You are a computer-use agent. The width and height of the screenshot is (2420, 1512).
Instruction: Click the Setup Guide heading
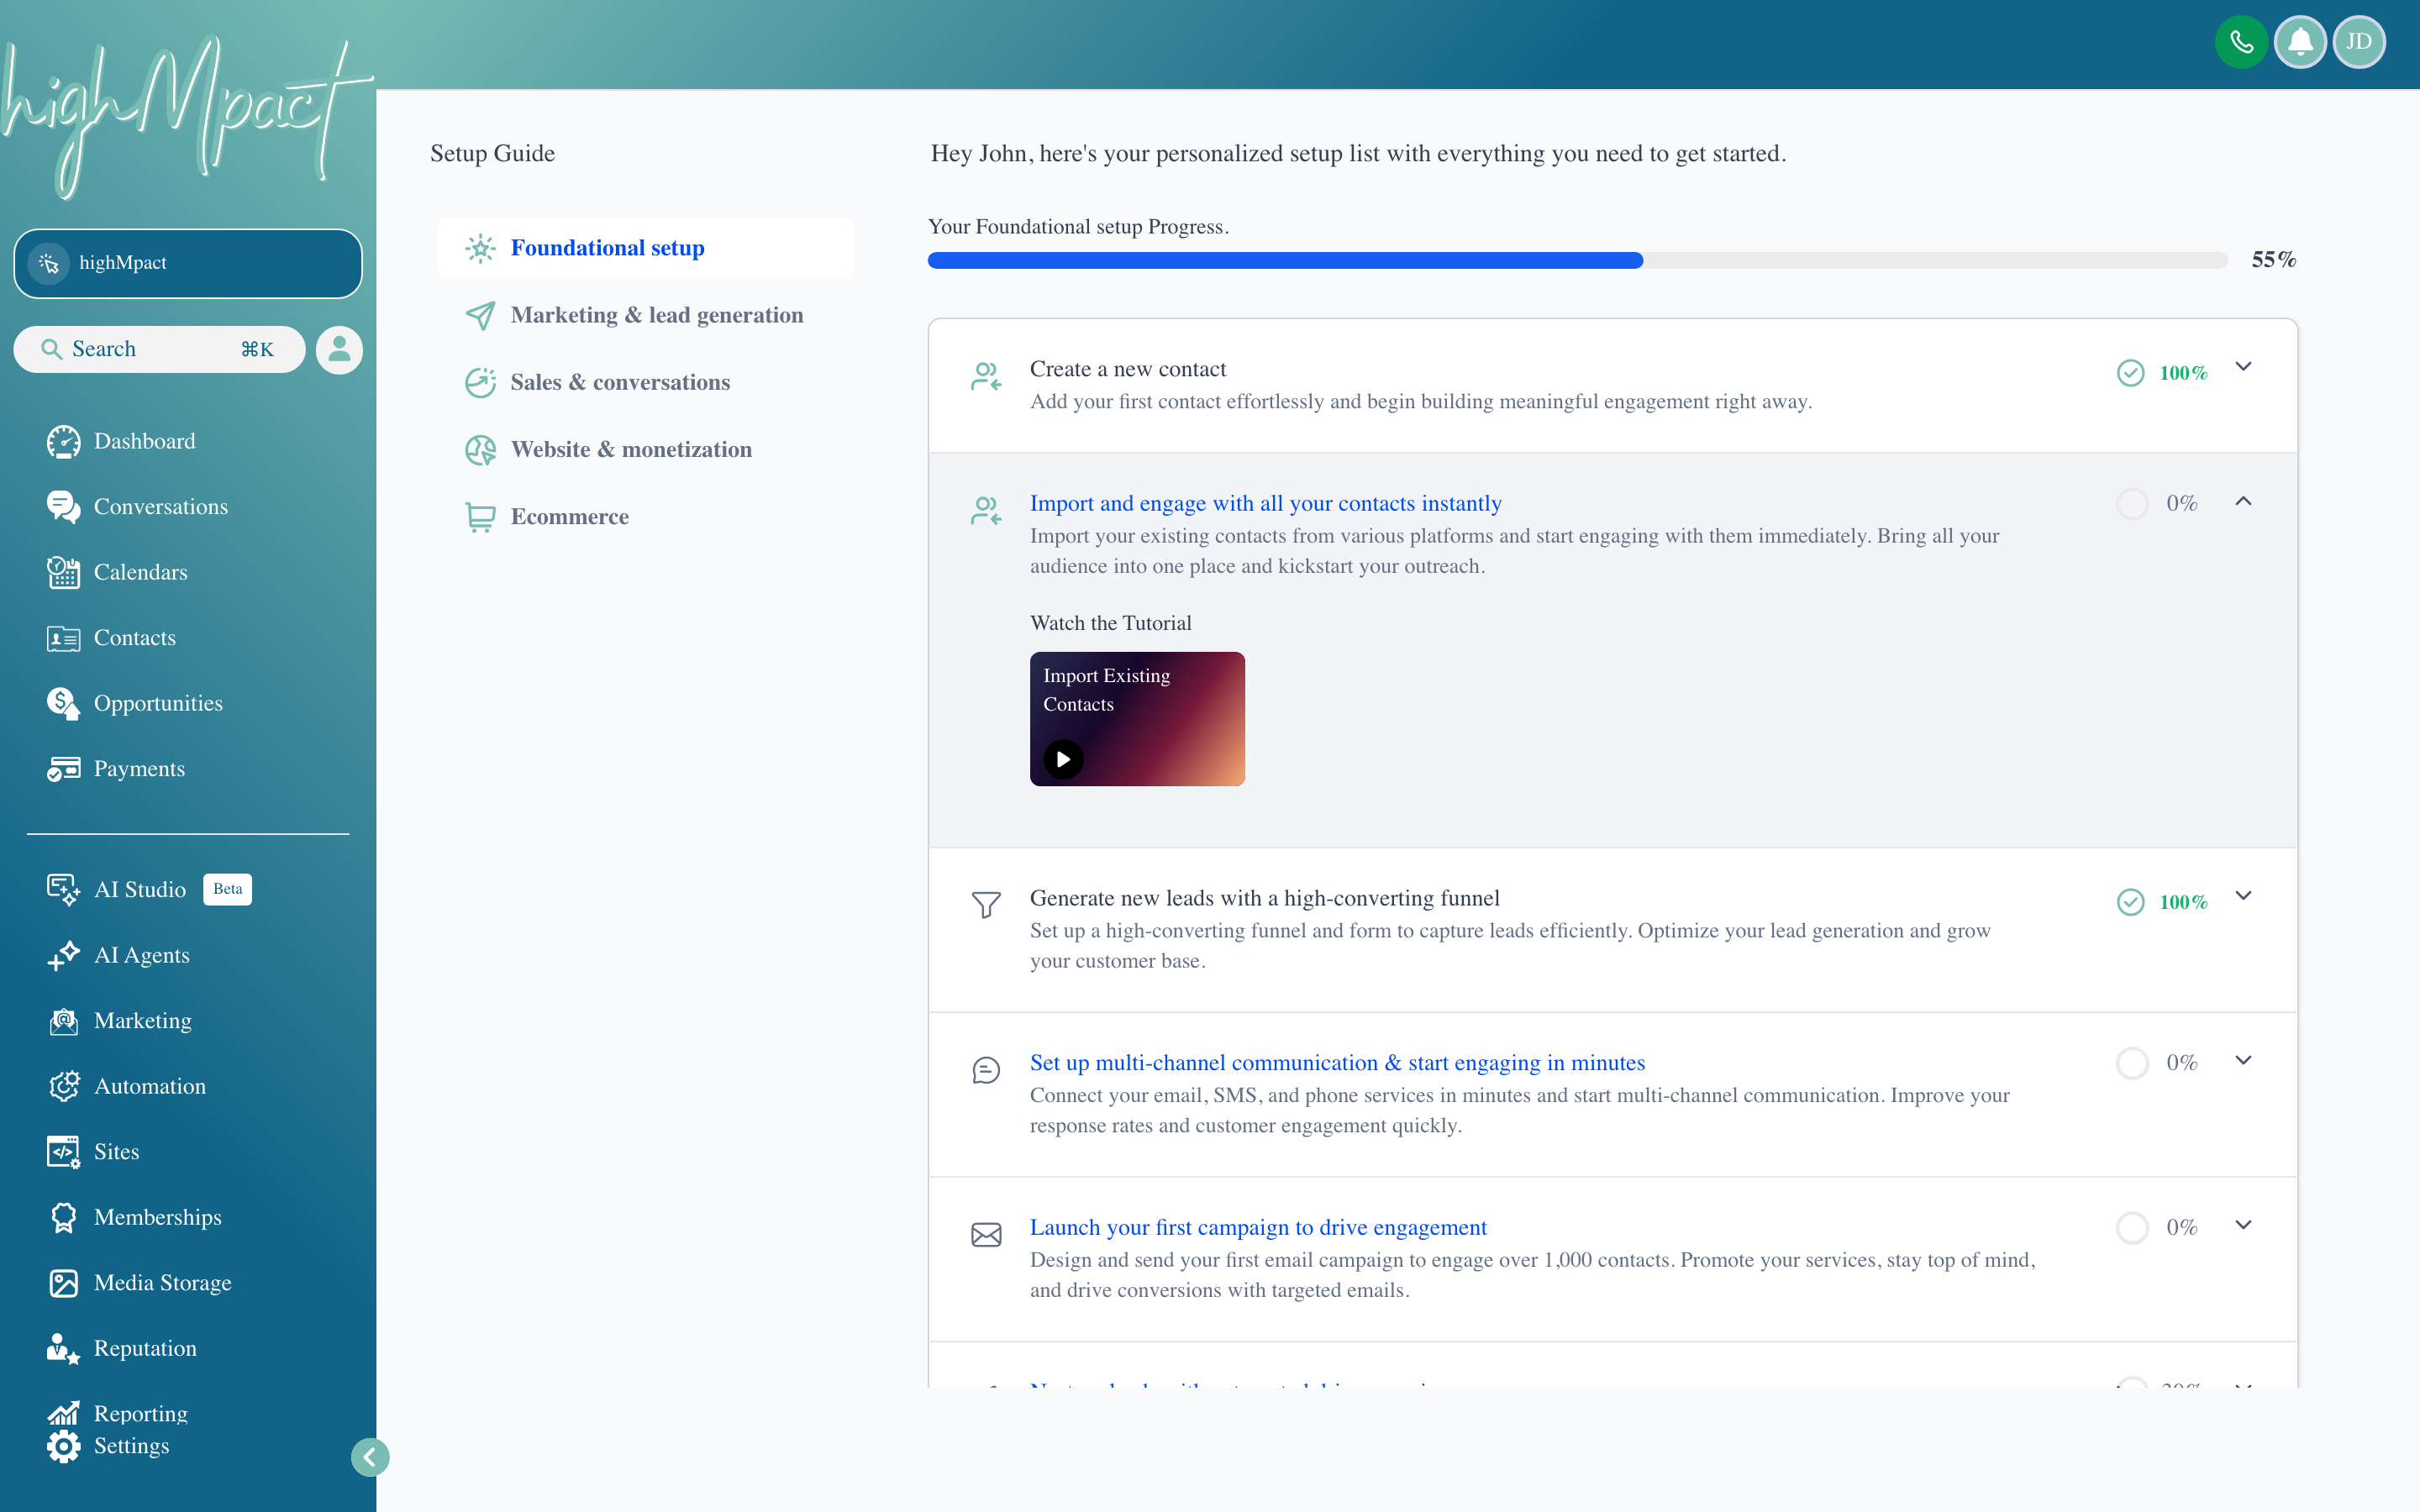pyautogui.click(x=492, y=153)
